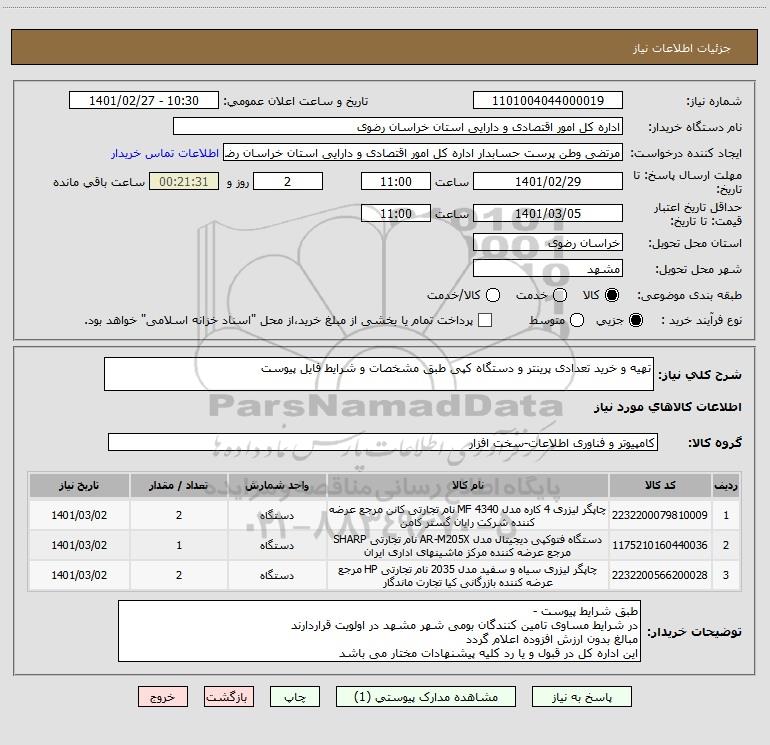770x745 pixels.
Task: Click the validity time field beside 1401/03/05
Action: point(396,213)
